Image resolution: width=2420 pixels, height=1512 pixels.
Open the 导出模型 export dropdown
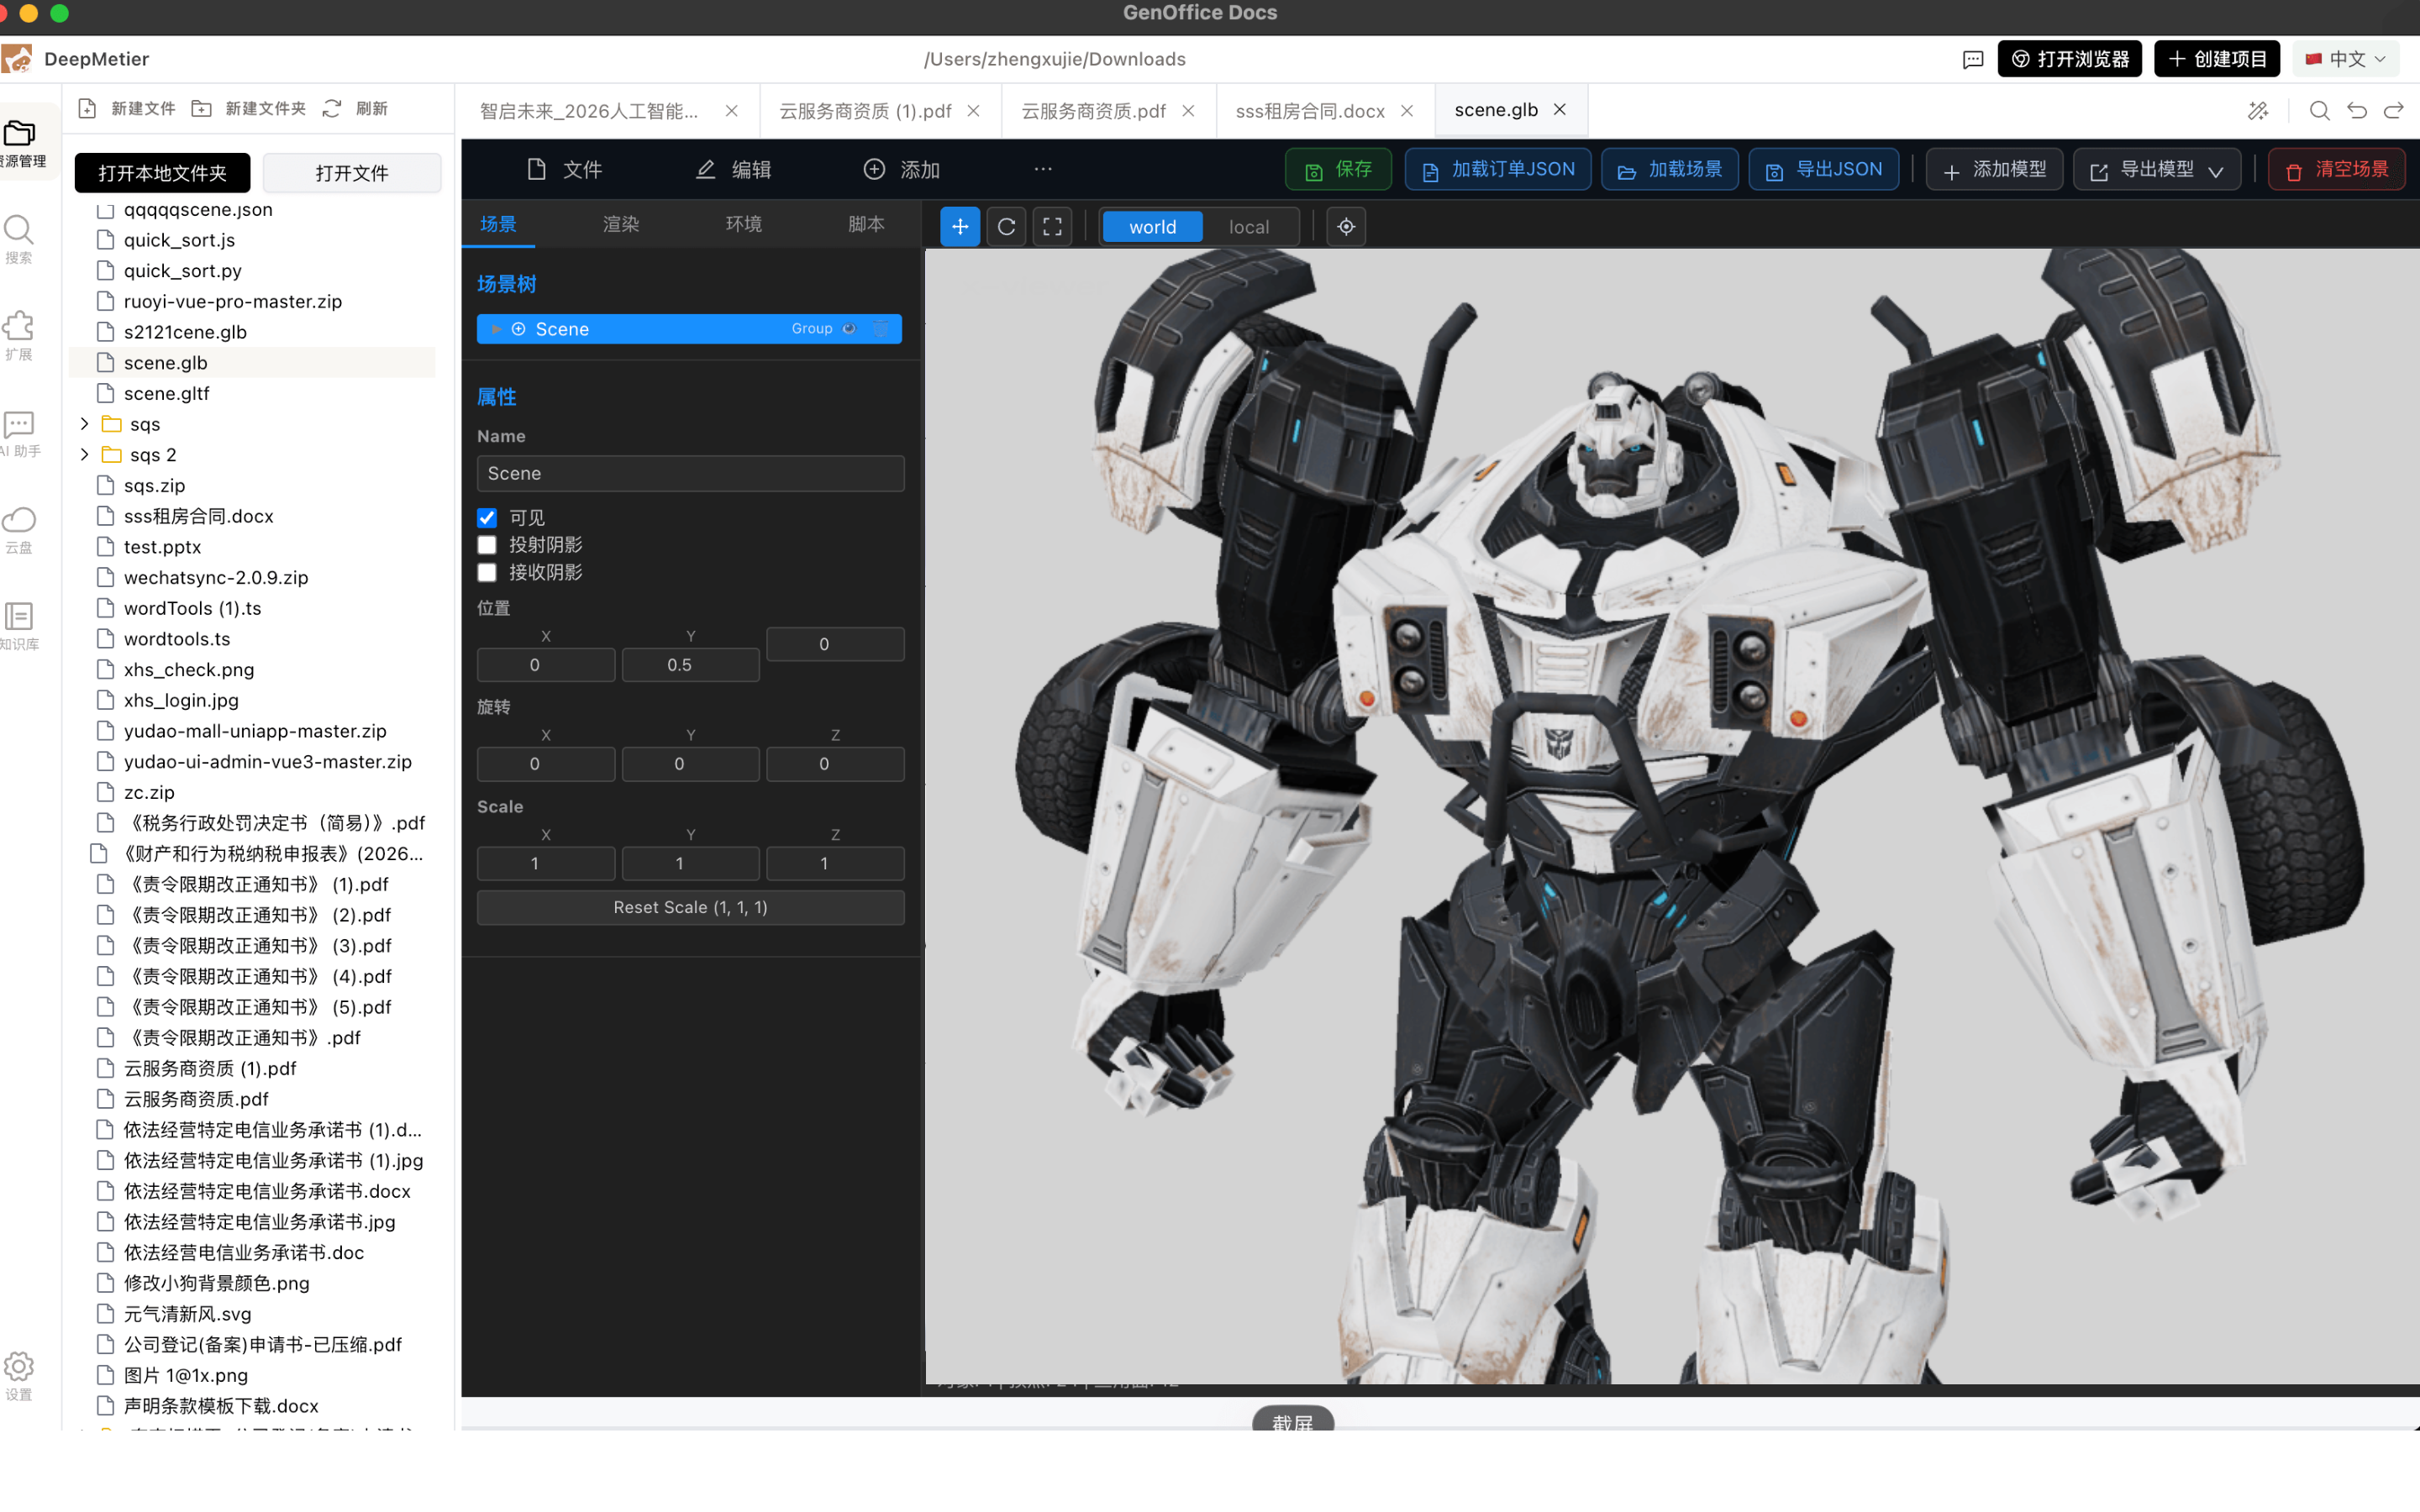(x=2157, y=170)
